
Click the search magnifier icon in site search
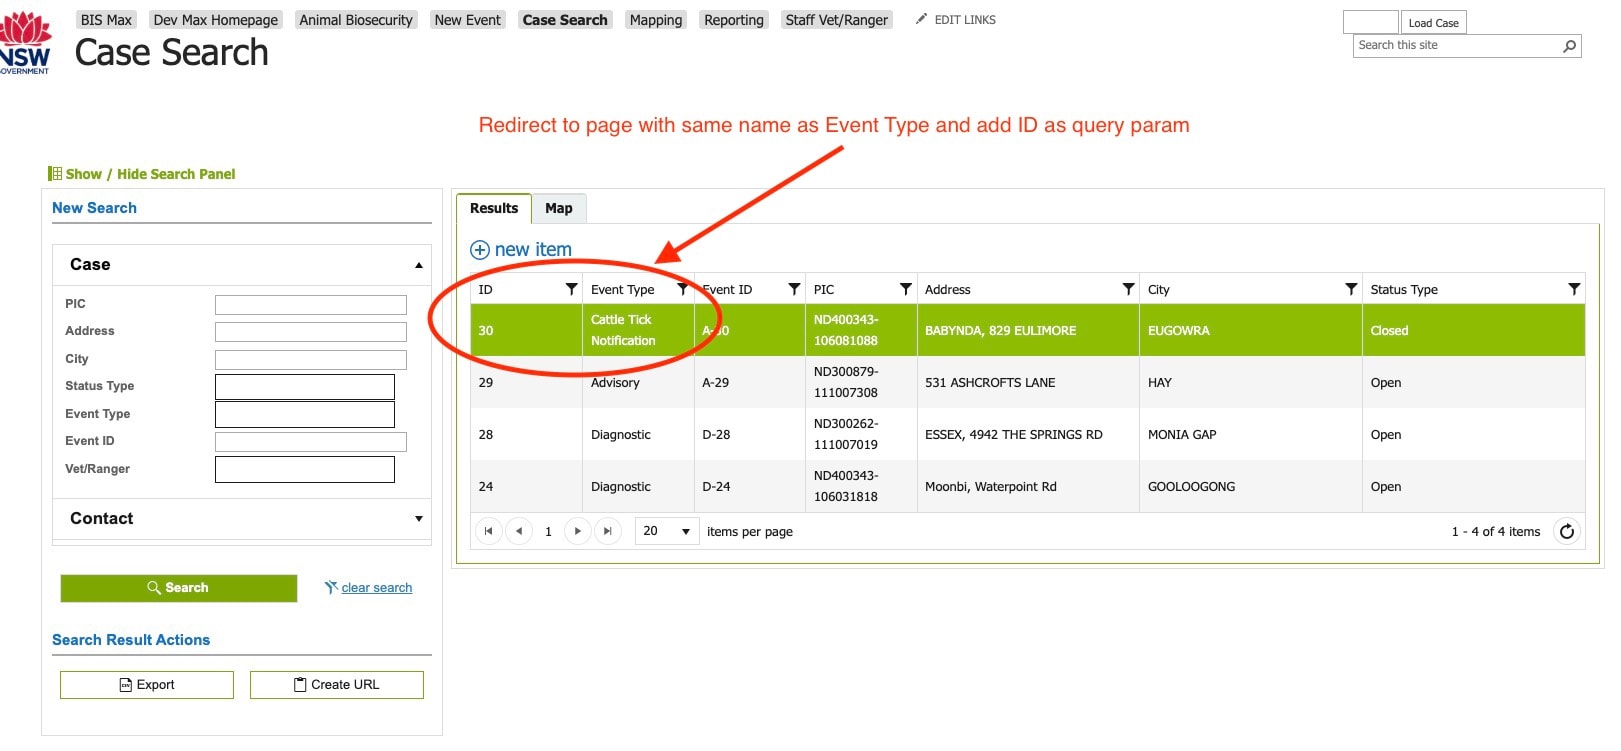coord(1569,46)
